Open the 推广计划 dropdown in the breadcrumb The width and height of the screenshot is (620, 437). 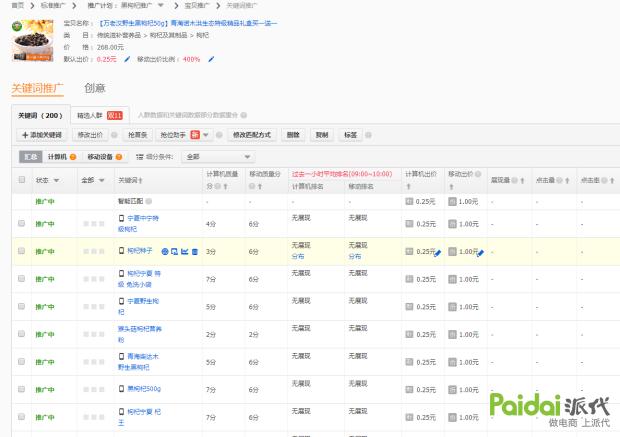coord(161,6)
